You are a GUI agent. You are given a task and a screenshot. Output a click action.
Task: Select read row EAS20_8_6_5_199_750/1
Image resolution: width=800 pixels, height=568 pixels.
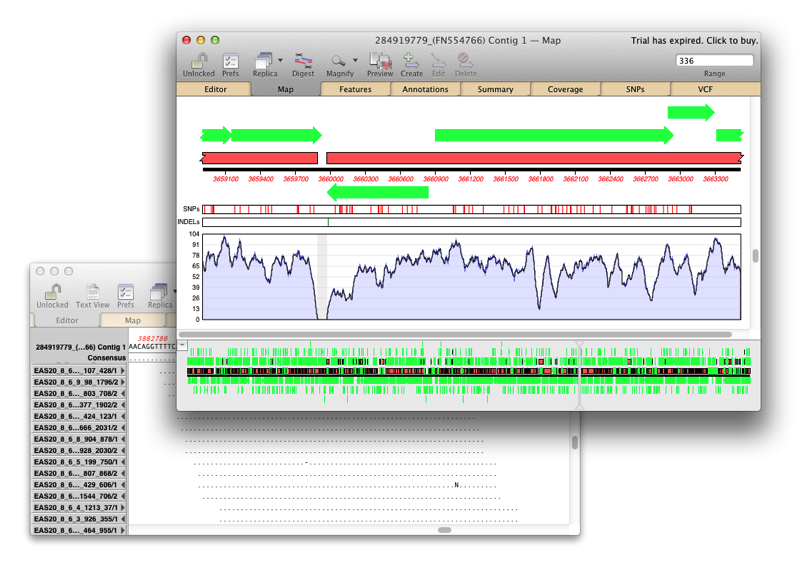79,462
